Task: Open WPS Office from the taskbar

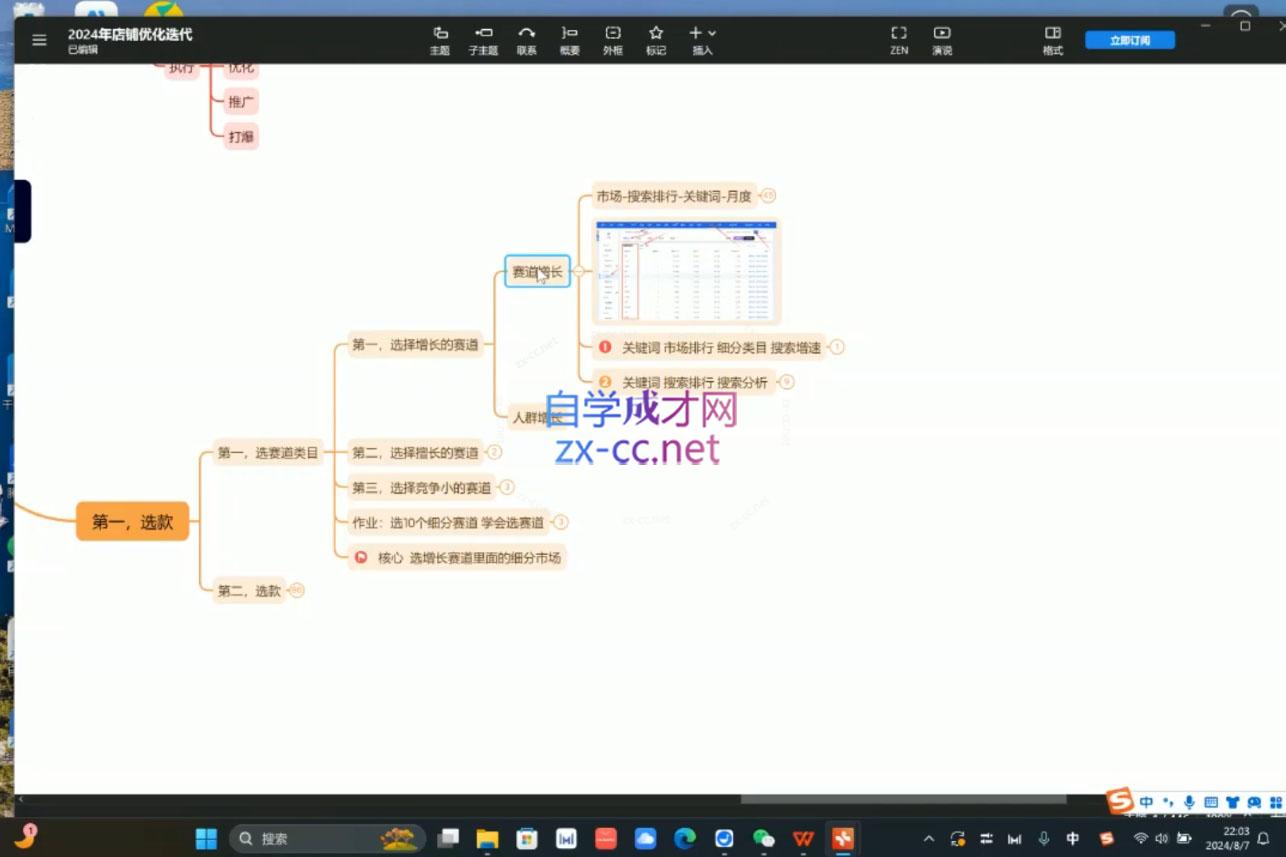Action: point(803,838)
